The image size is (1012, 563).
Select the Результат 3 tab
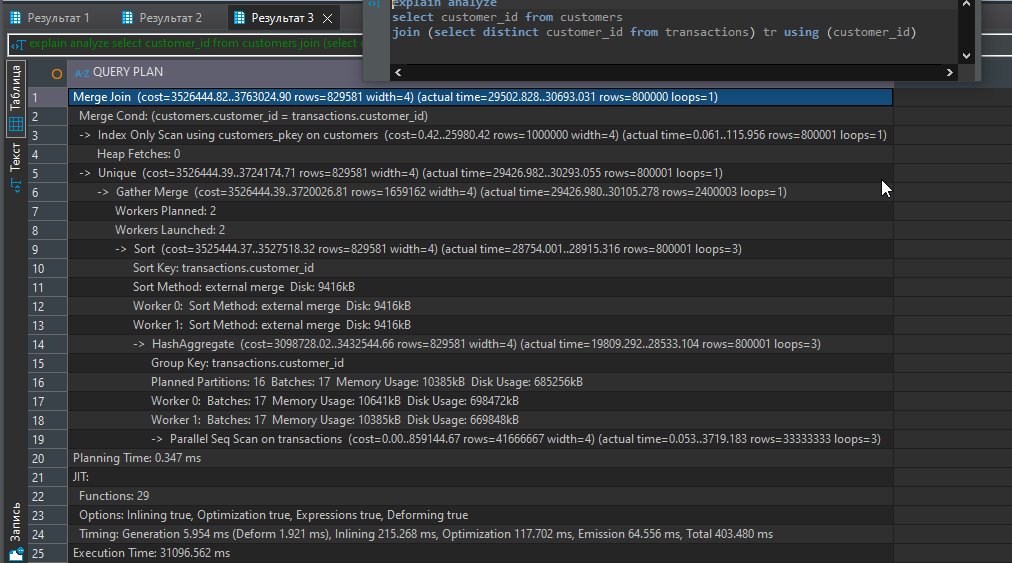point(274,18)
